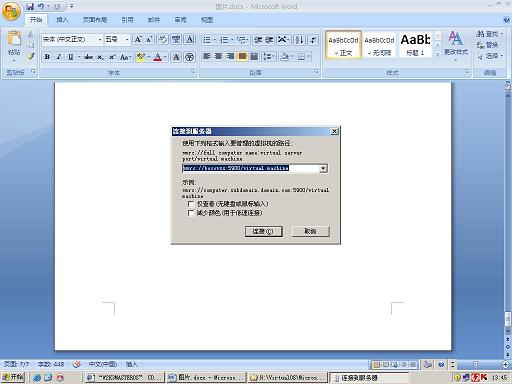The width and height of the screenshot is (512, 384).
Task: Open the server path combo box arrow
Action: 323,168
